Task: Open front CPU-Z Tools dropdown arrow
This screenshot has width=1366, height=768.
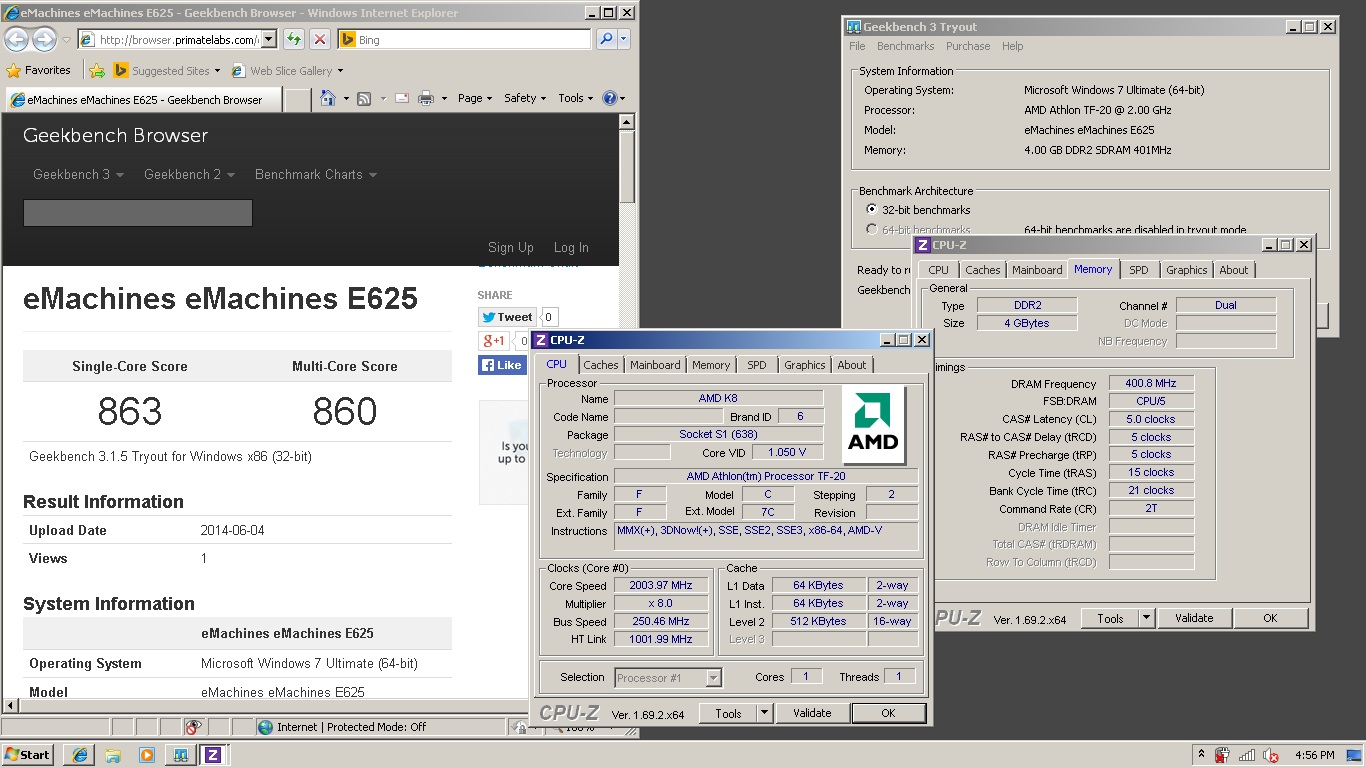Action: point(764,713)
